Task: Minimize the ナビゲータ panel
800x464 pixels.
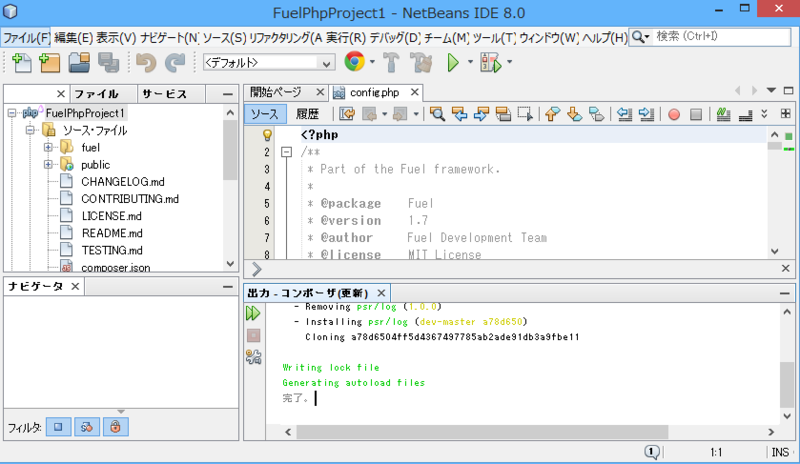Action: 228,287
